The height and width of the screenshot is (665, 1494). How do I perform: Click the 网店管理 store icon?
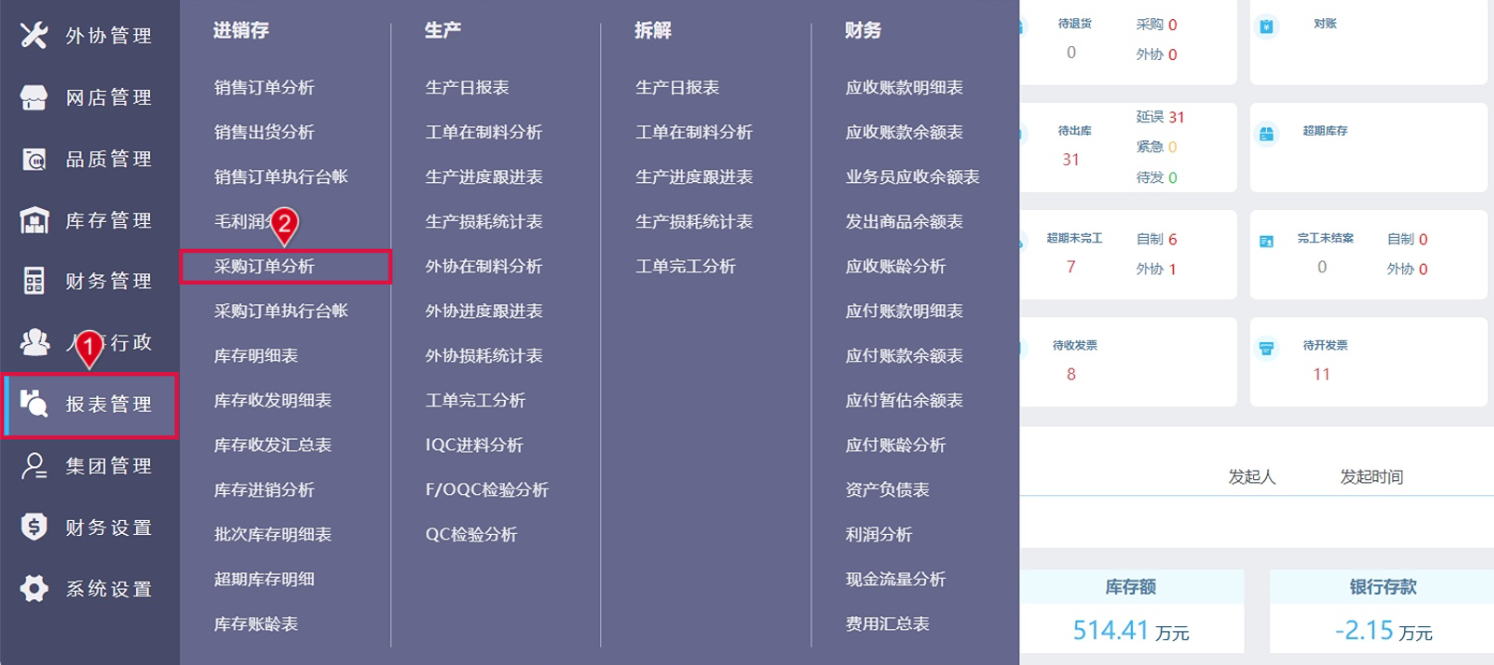pyautogui.click(x=34, y=97)
